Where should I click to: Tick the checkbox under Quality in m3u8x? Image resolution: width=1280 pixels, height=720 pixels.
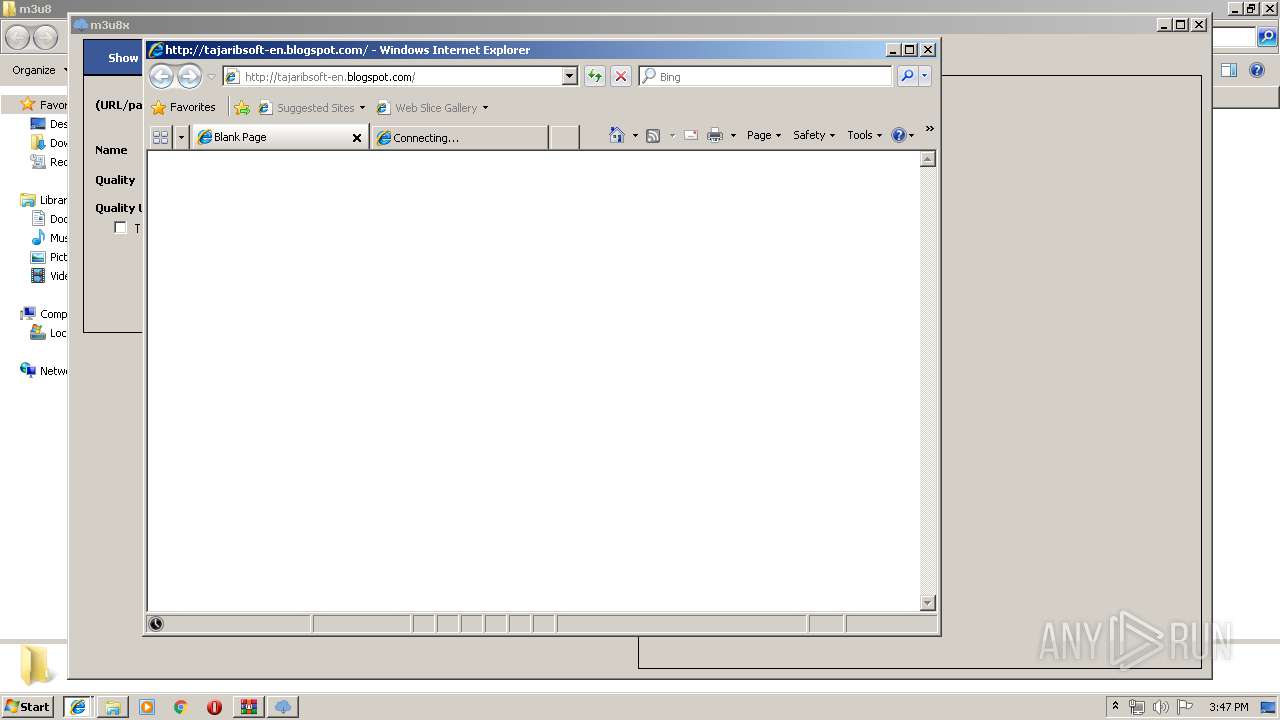pyautogui.click(x=120, y=228)
